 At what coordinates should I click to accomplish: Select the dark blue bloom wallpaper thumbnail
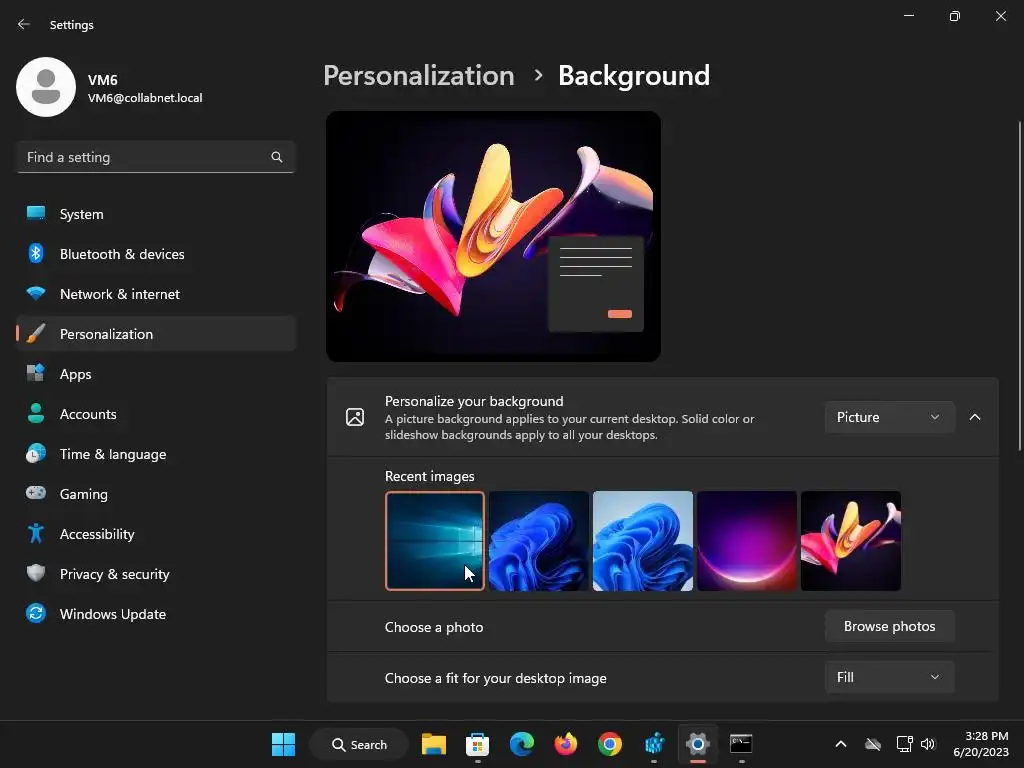(x=539, y=541)
